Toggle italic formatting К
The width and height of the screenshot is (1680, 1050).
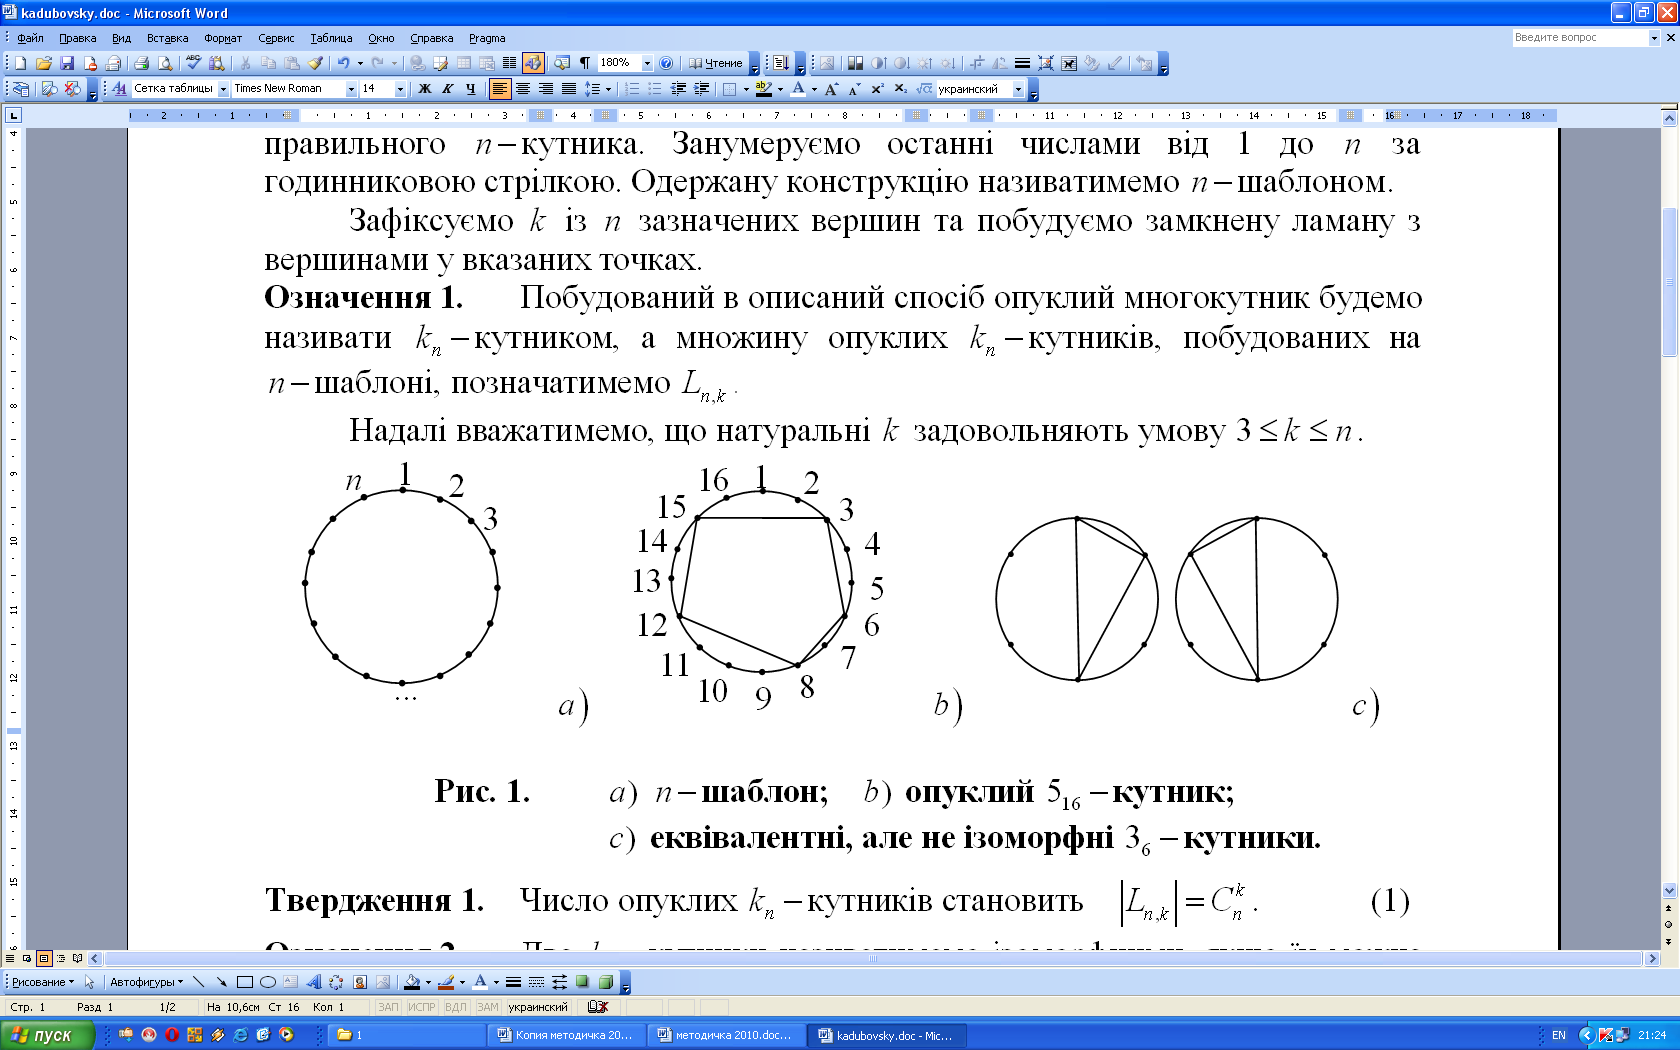click(447, 89)
